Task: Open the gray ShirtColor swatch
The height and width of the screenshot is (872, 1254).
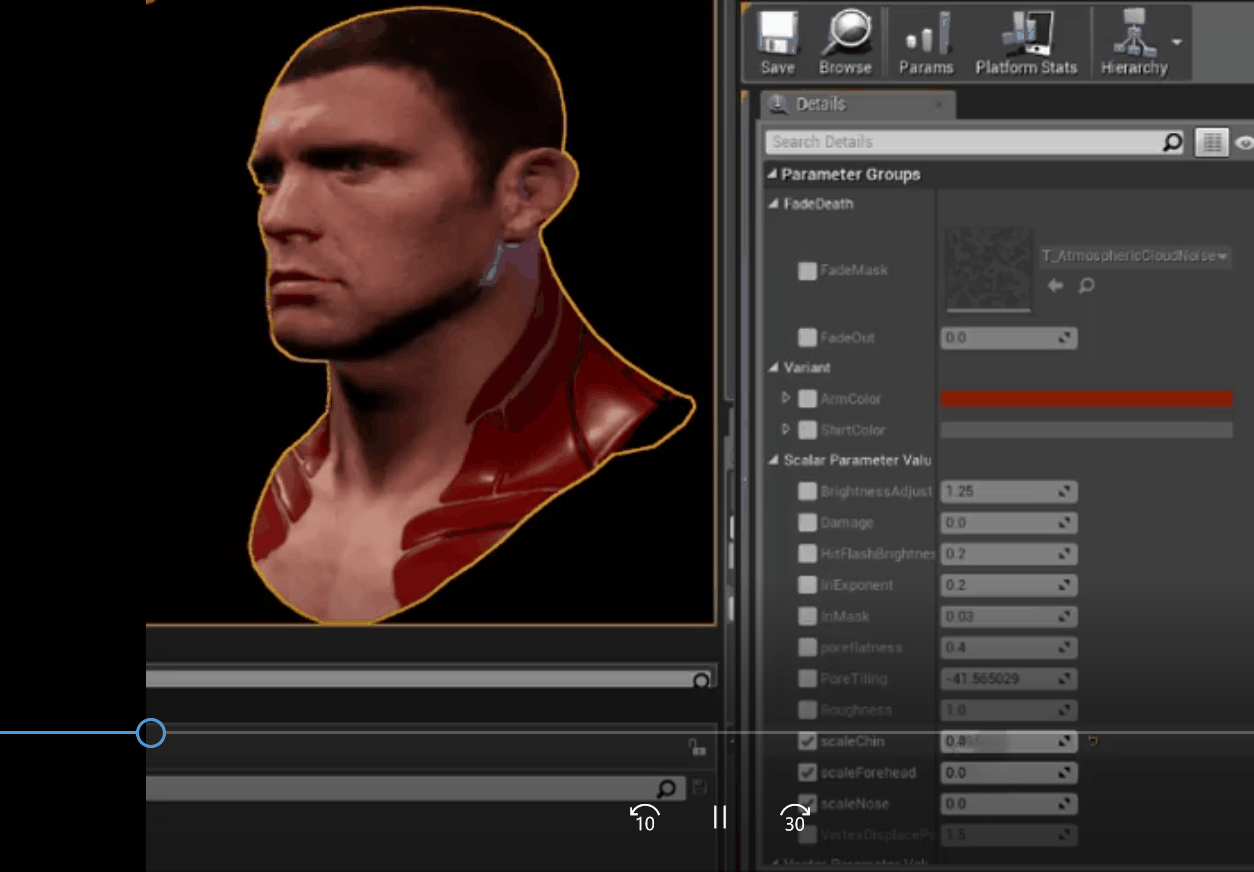Action: click(x=1086, y=430)
